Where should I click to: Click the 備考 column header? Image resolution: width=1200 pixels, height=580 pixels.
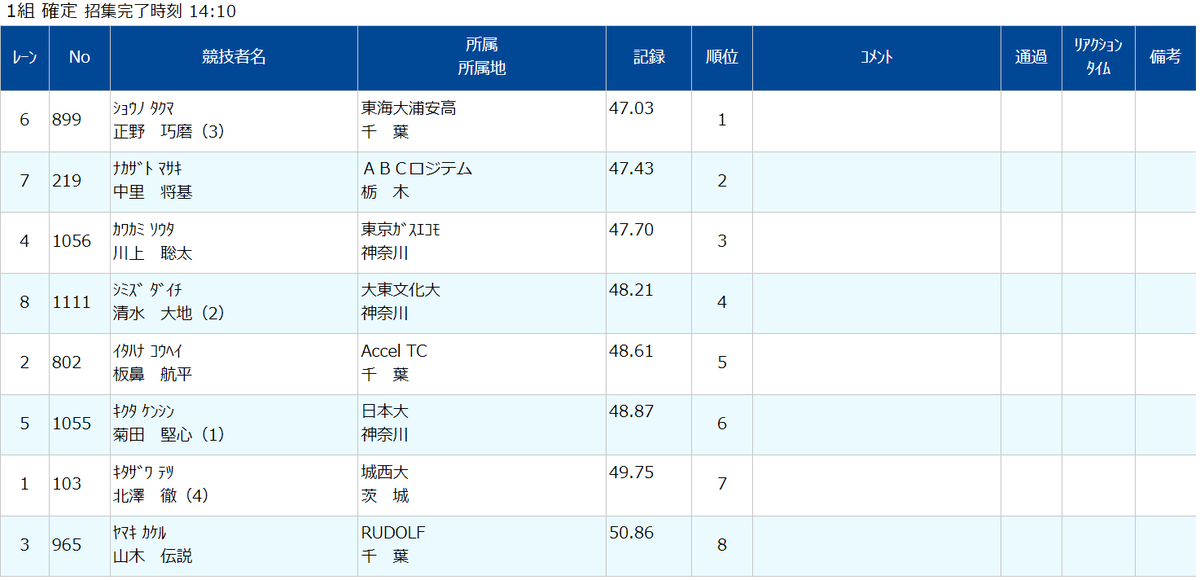(1166, 58)
